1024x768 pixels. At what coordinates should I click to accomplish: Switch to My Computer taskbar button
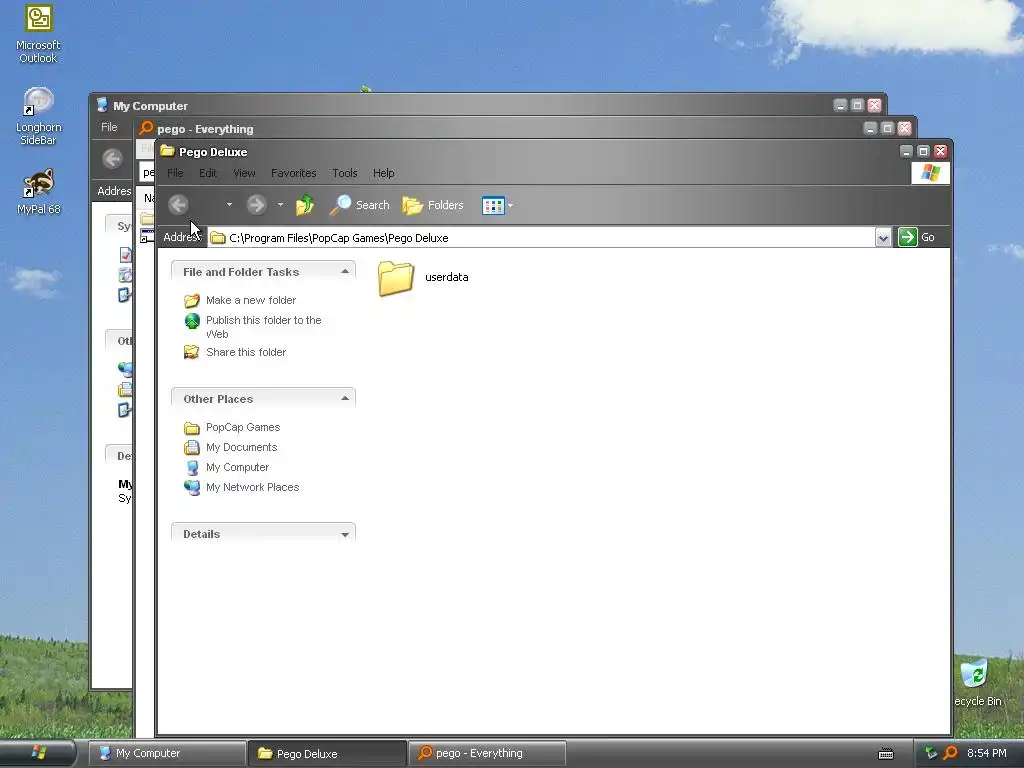167,753
